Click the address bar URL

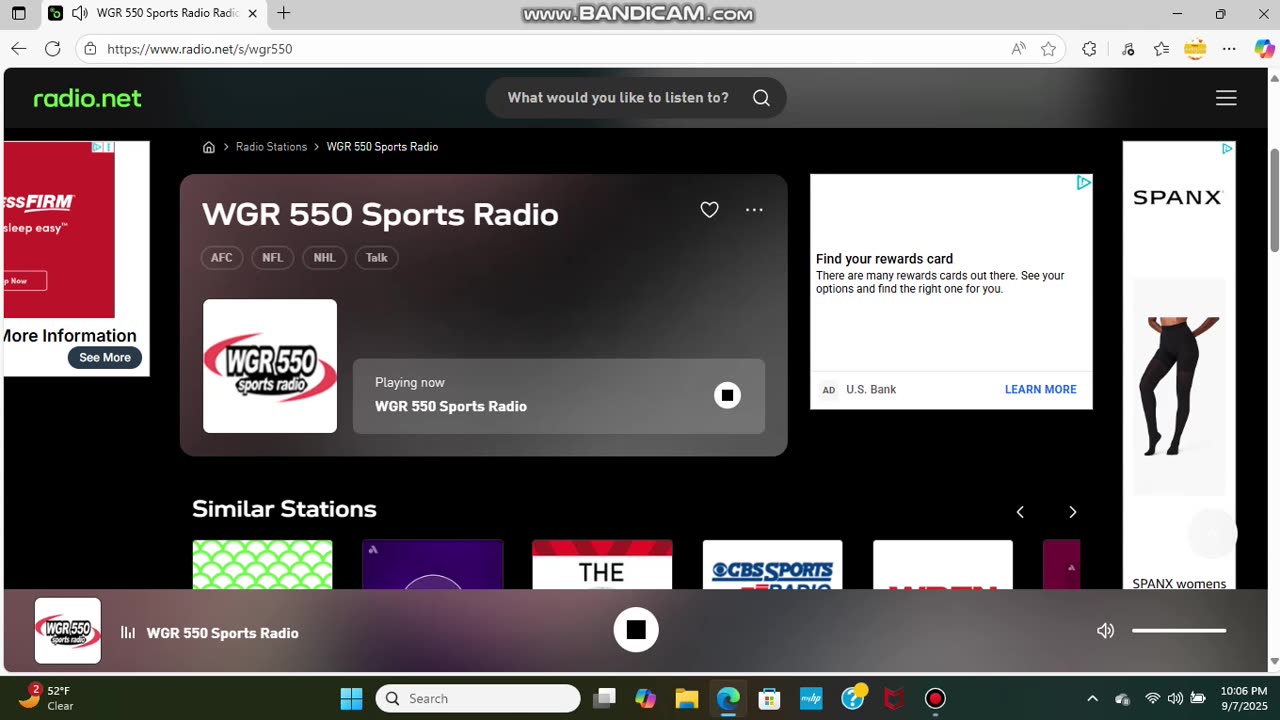point(200,49)
